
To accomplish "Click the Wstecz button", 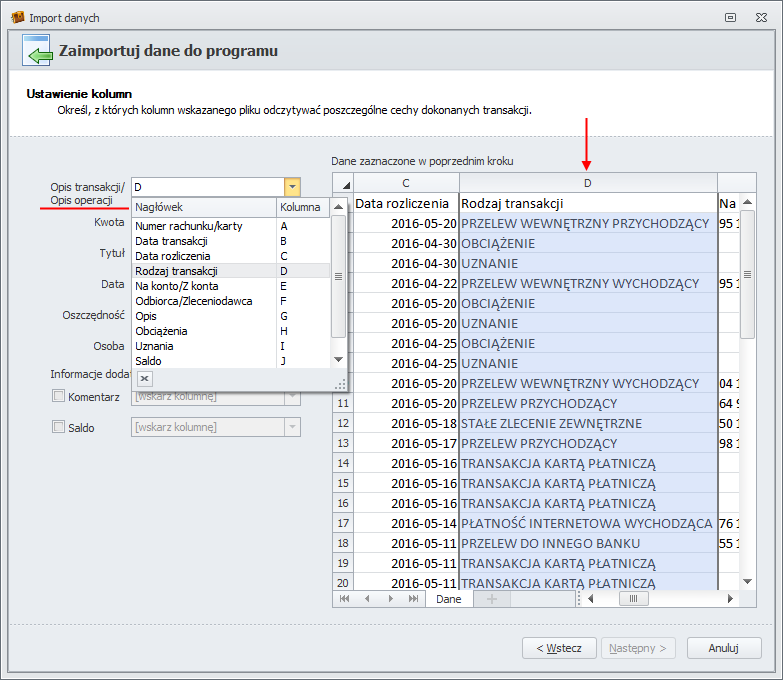I will (559, 648).
